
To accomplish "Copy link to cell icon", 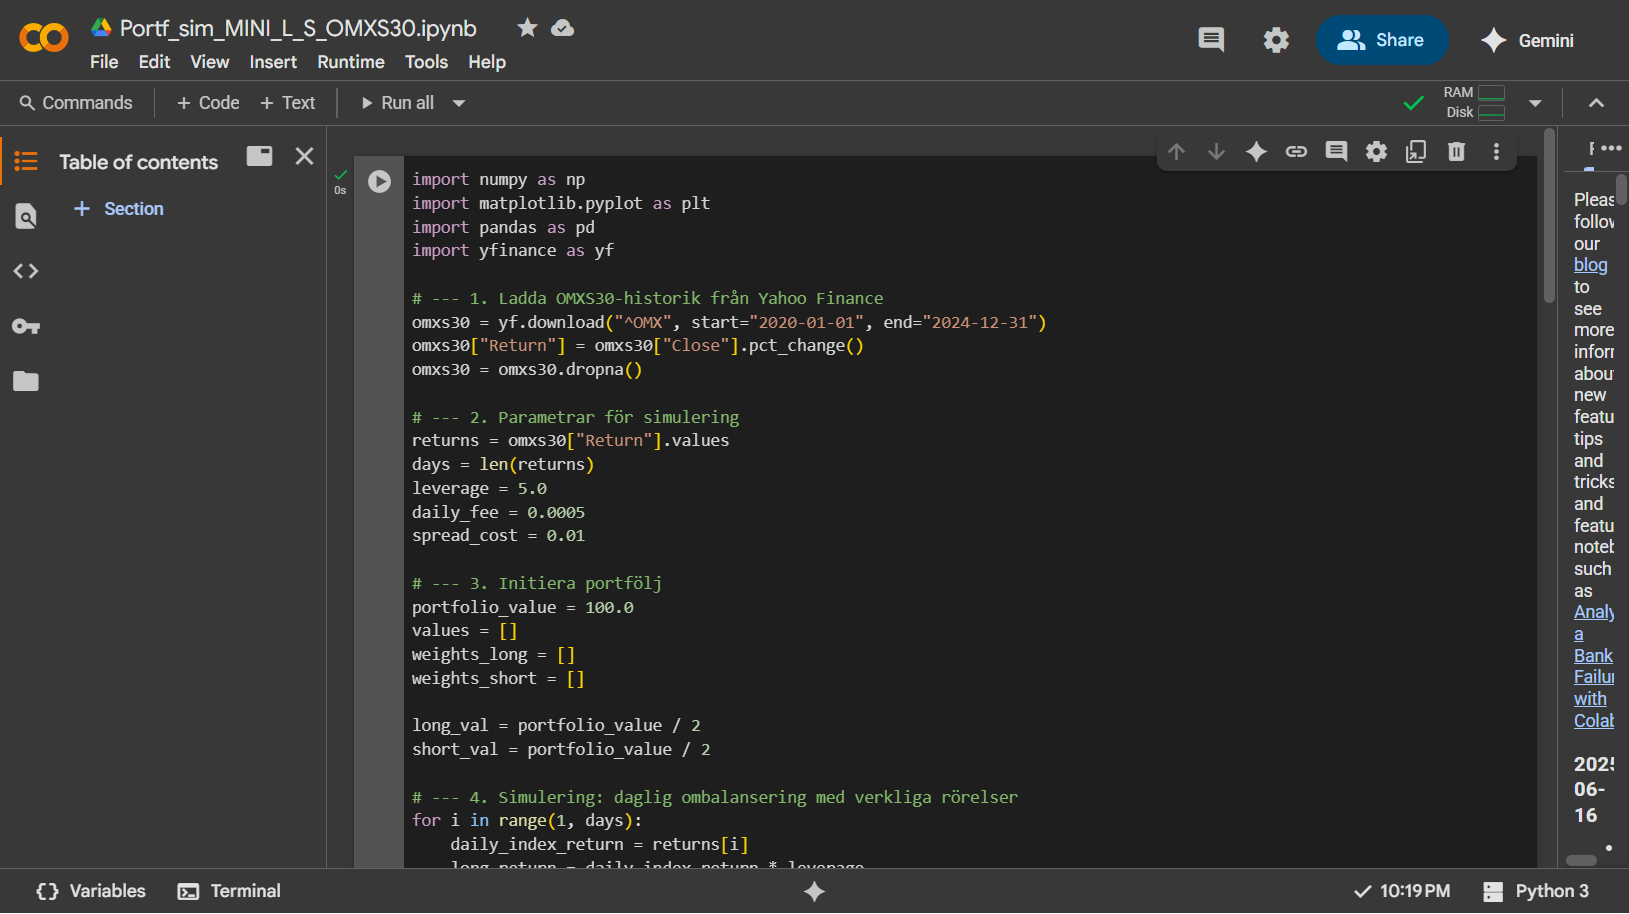I will (1296, 151).
